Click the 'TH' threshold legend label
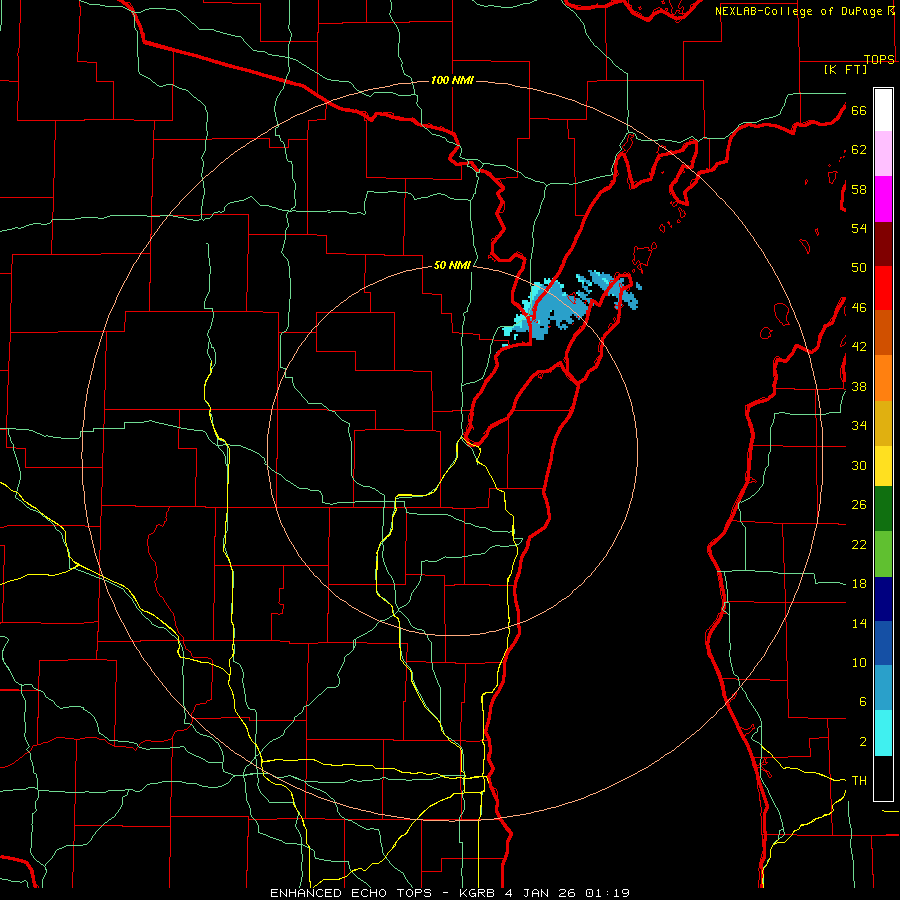The width and height of the screenshot is (900, 900). [x=859, y=781]
